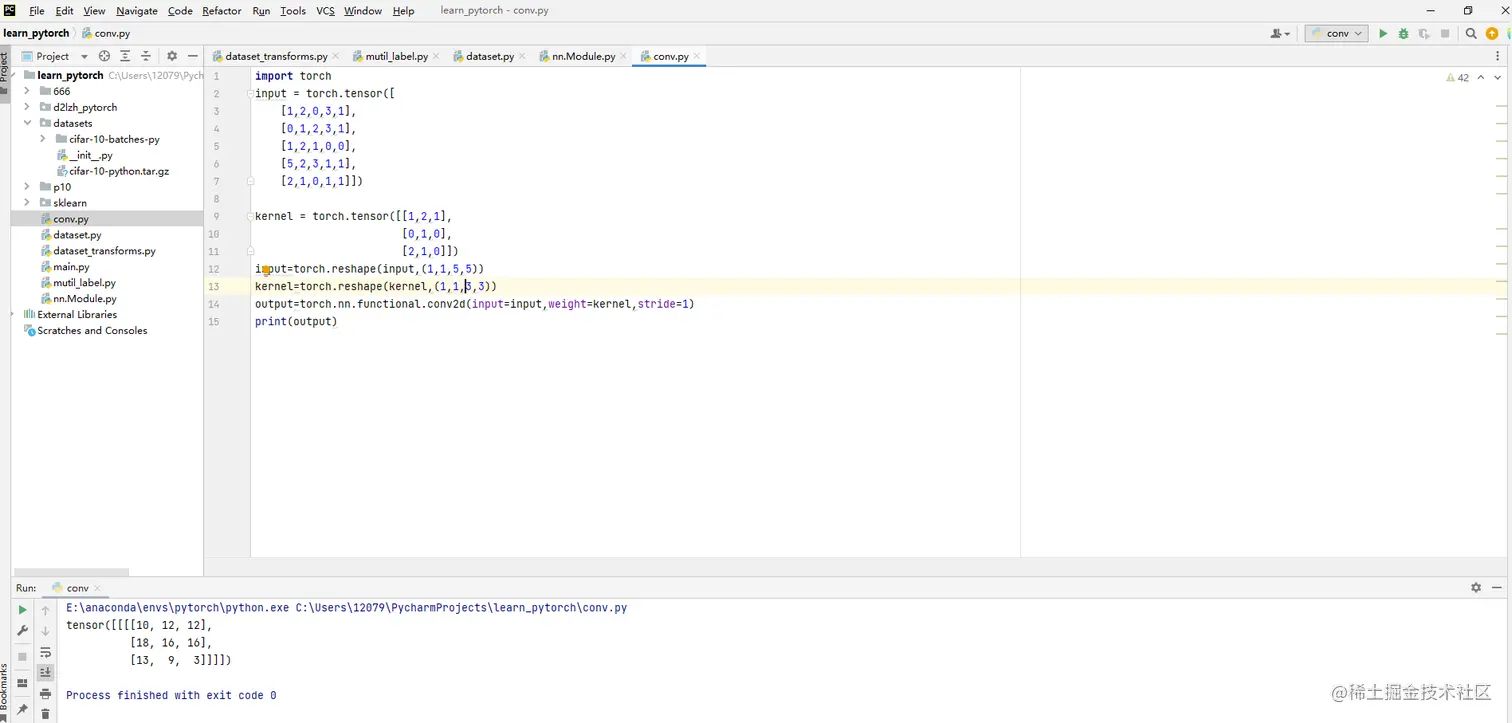Expand the 666 folder
The image size is (1512, 723).
[27, 91]
